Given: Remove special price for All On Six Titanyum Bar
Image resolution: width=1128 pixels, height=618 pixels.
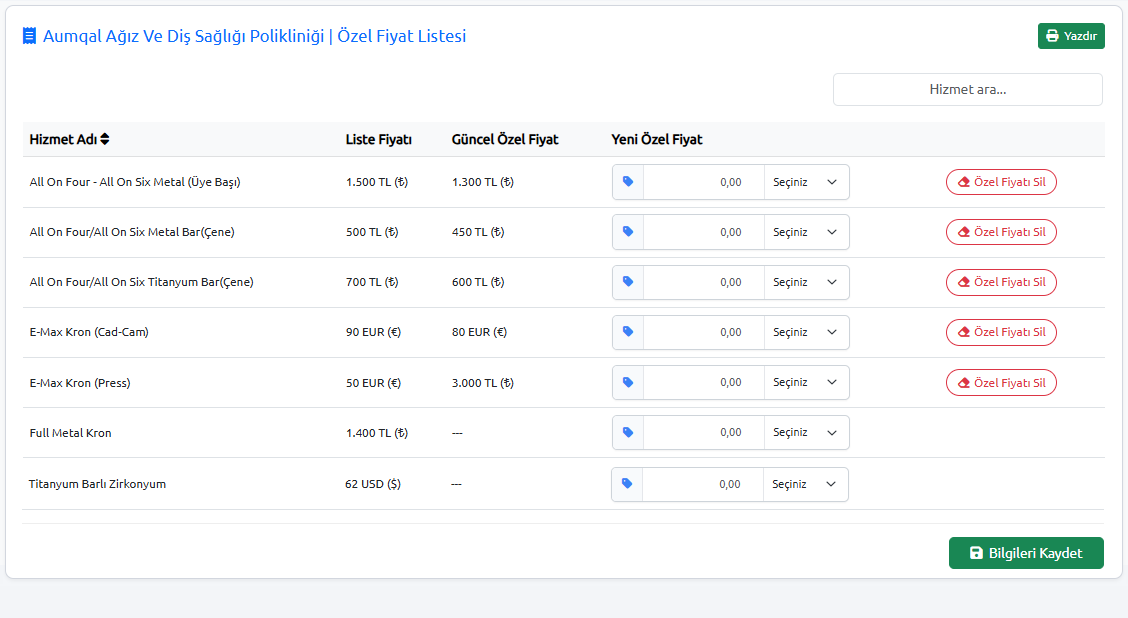Looking at the screenshot, I should (x=1001, y=282).
